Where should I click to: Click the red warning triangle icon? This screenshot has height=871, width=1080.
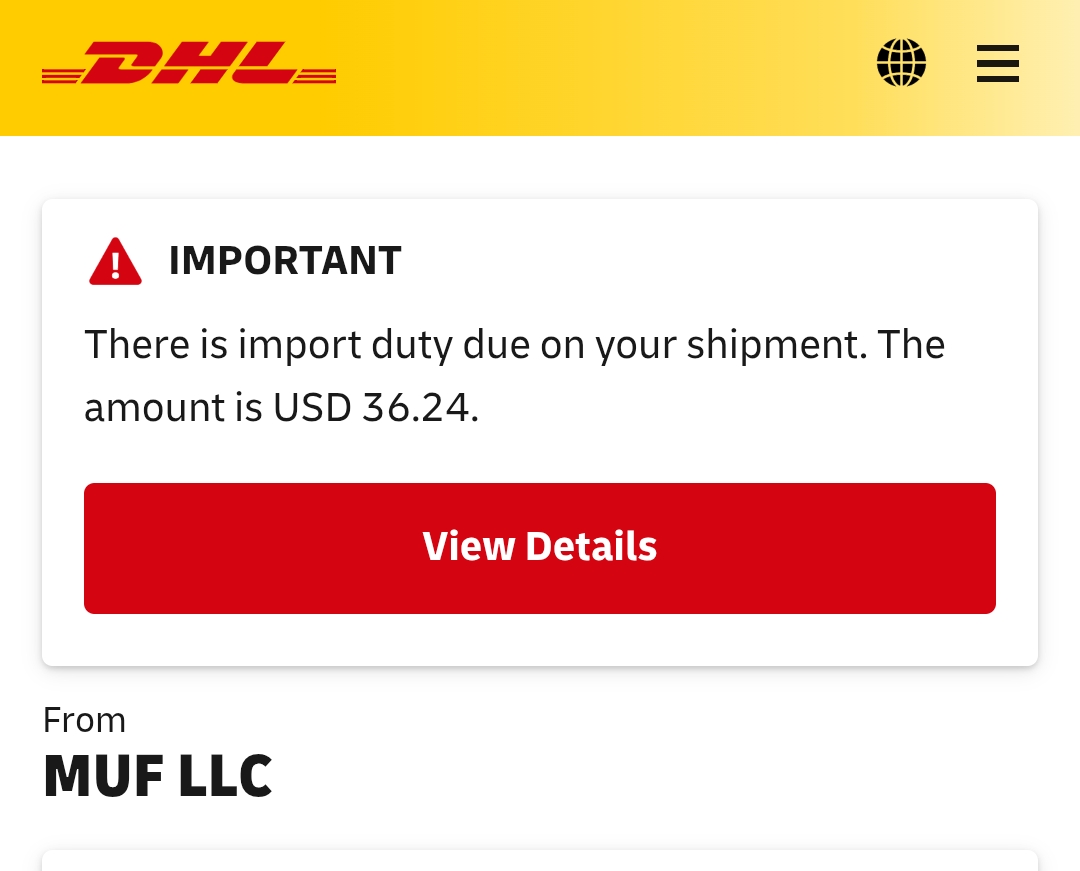[115, 262]
